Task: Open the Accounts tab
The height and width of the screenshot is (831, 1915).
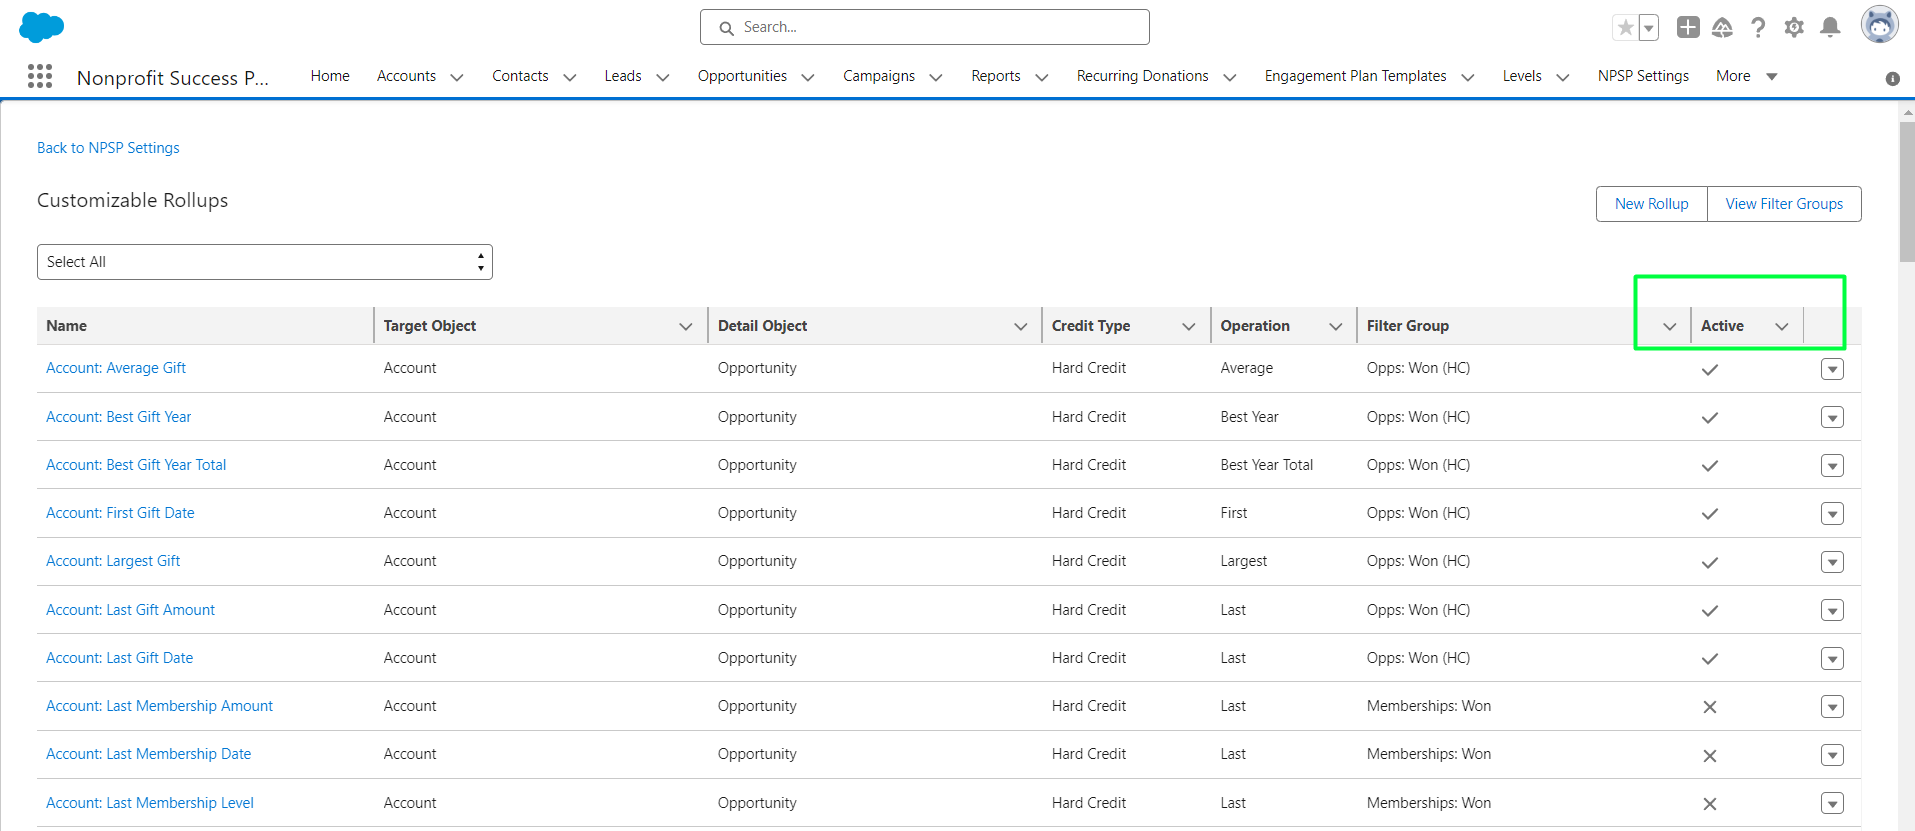Action: coord(406,76)
